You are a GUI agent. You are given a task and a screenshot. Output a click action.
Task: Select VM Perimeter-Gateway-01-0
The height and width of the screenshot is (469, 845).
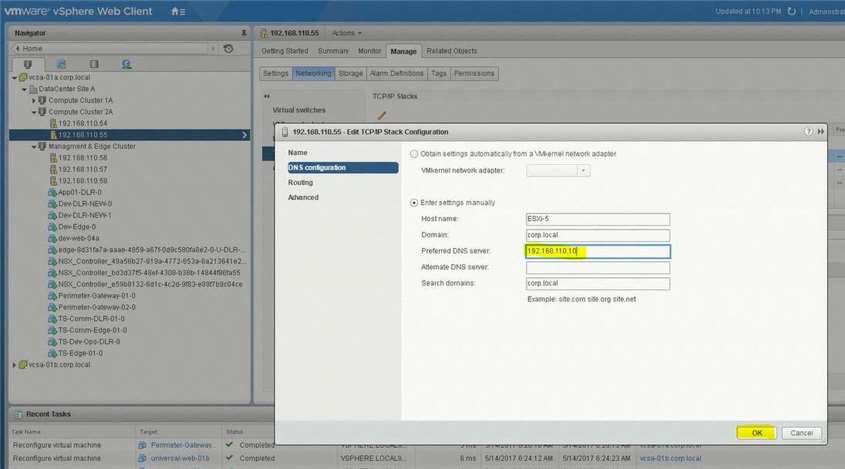tap(96, 296)
